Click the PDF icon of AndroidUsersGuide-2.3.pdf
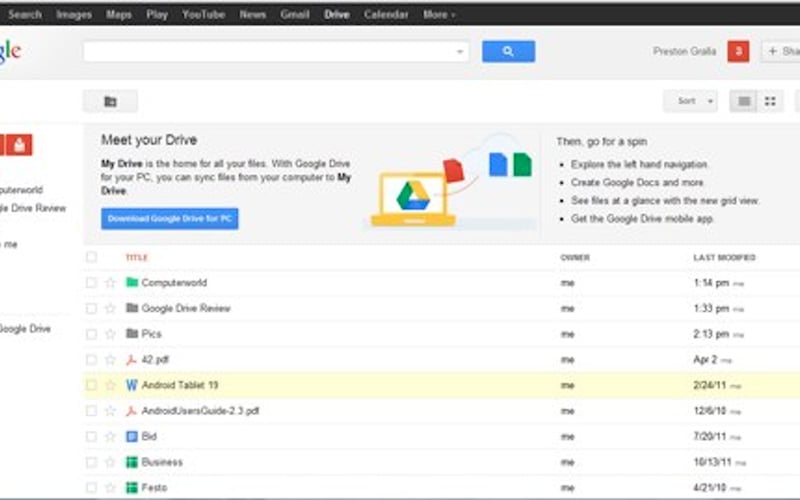The image size is (800, 500). click(131, 411)
